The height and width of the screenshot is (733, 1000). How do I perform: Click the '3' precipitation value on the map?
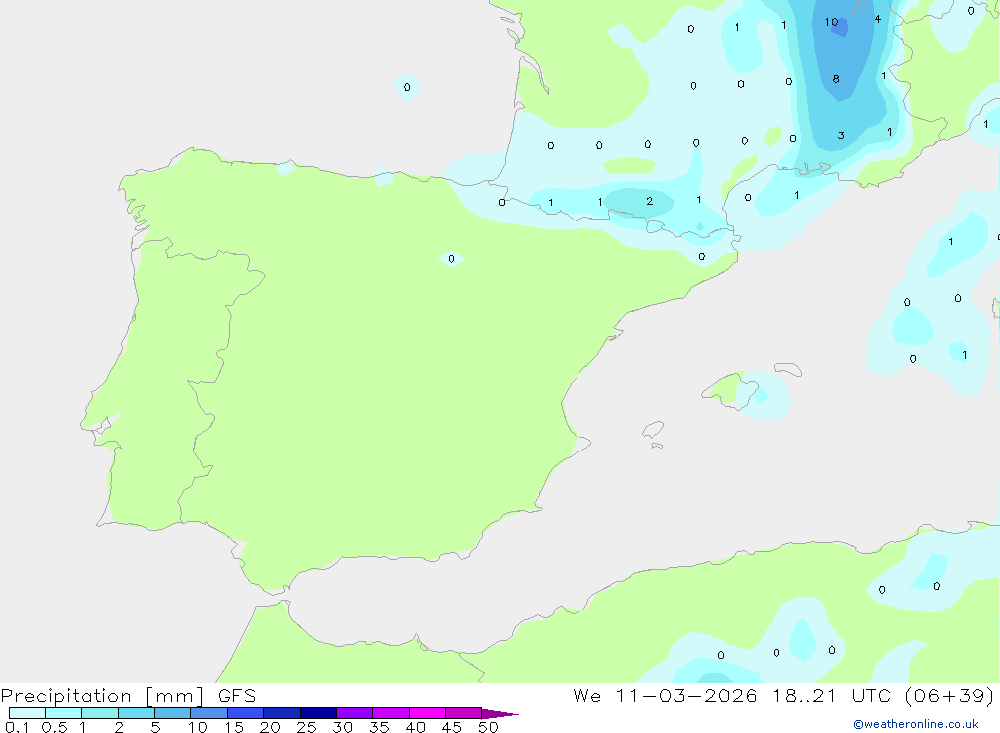[x=841, y=135]
